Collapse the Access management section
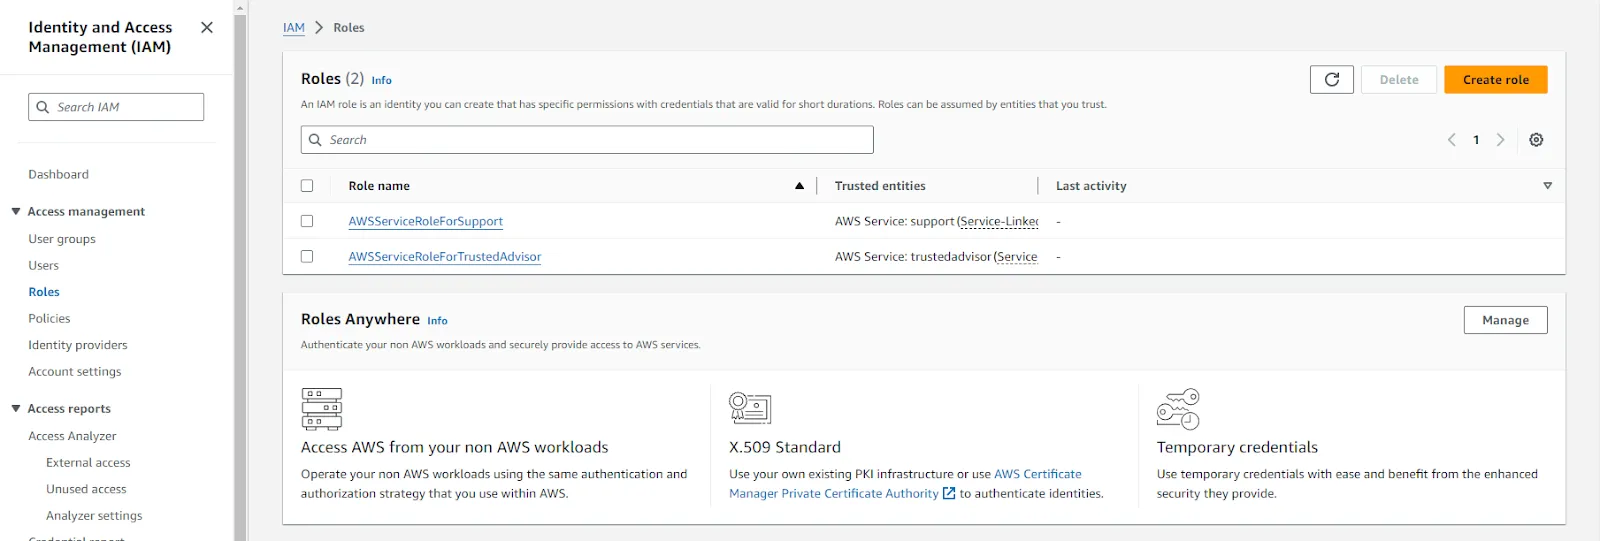The height and width of the screenshot is (541, 1600). [16, 212]
